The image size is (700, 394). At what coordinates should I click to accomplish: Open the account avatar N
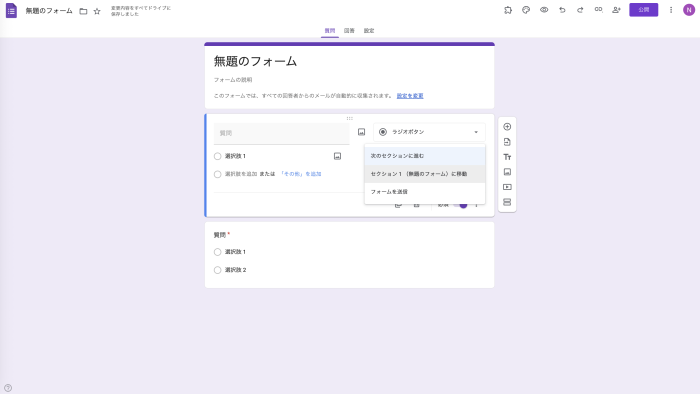pos(689,10)
